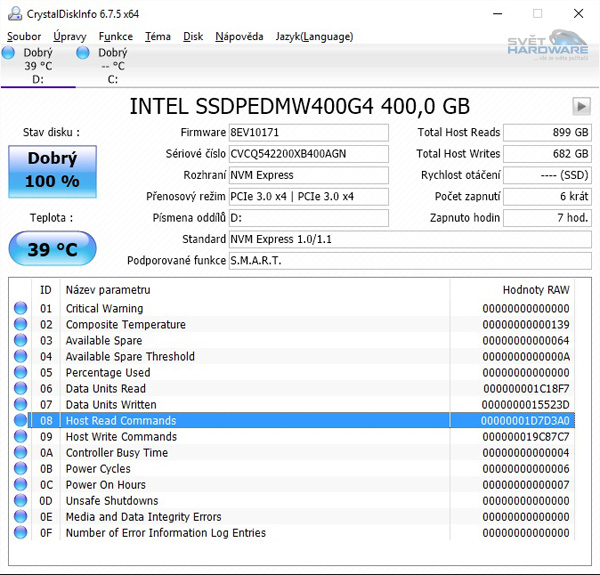This screenshot has height=575, width=600.
Task: Select the Power Cycles row
Action: click(x=292, y=469)
